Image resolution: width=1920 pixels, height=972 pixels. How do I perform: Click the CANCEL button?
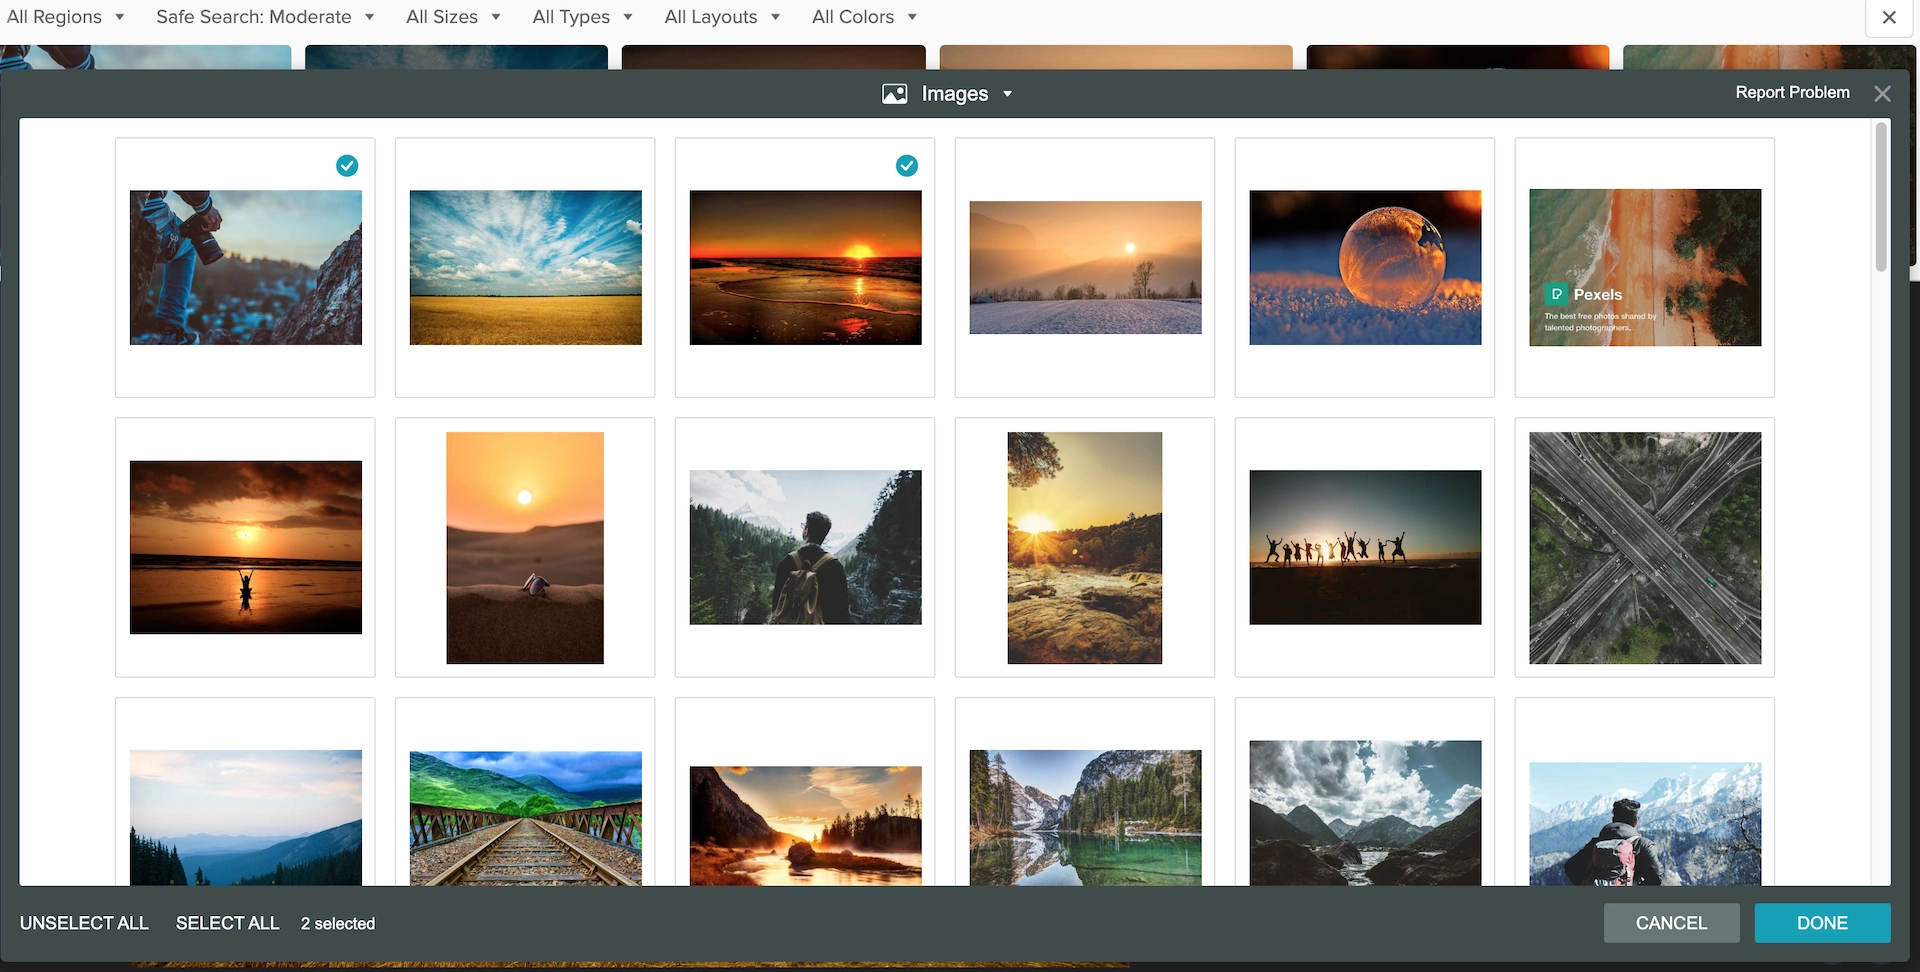tap(1671, 923)
